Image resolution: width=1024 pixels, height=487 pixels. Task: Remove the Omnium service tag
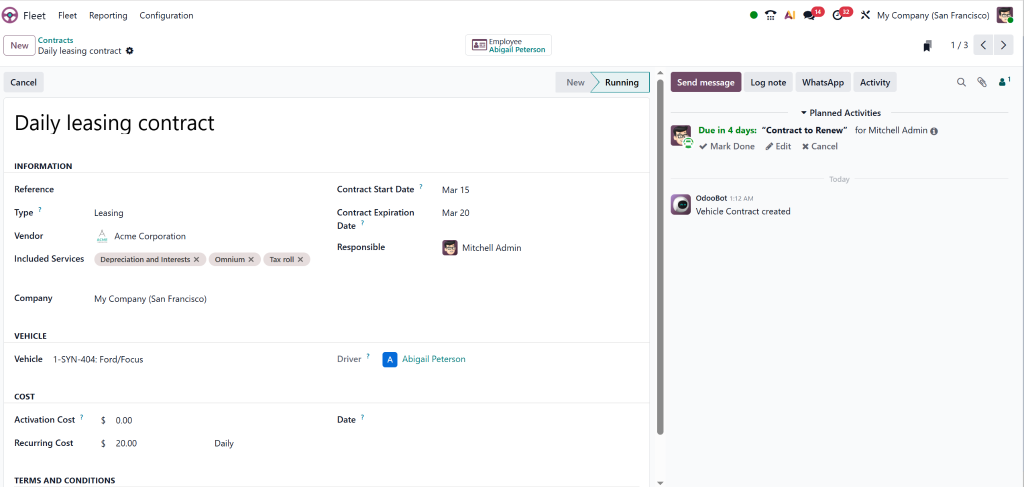(x=252, y=260)
